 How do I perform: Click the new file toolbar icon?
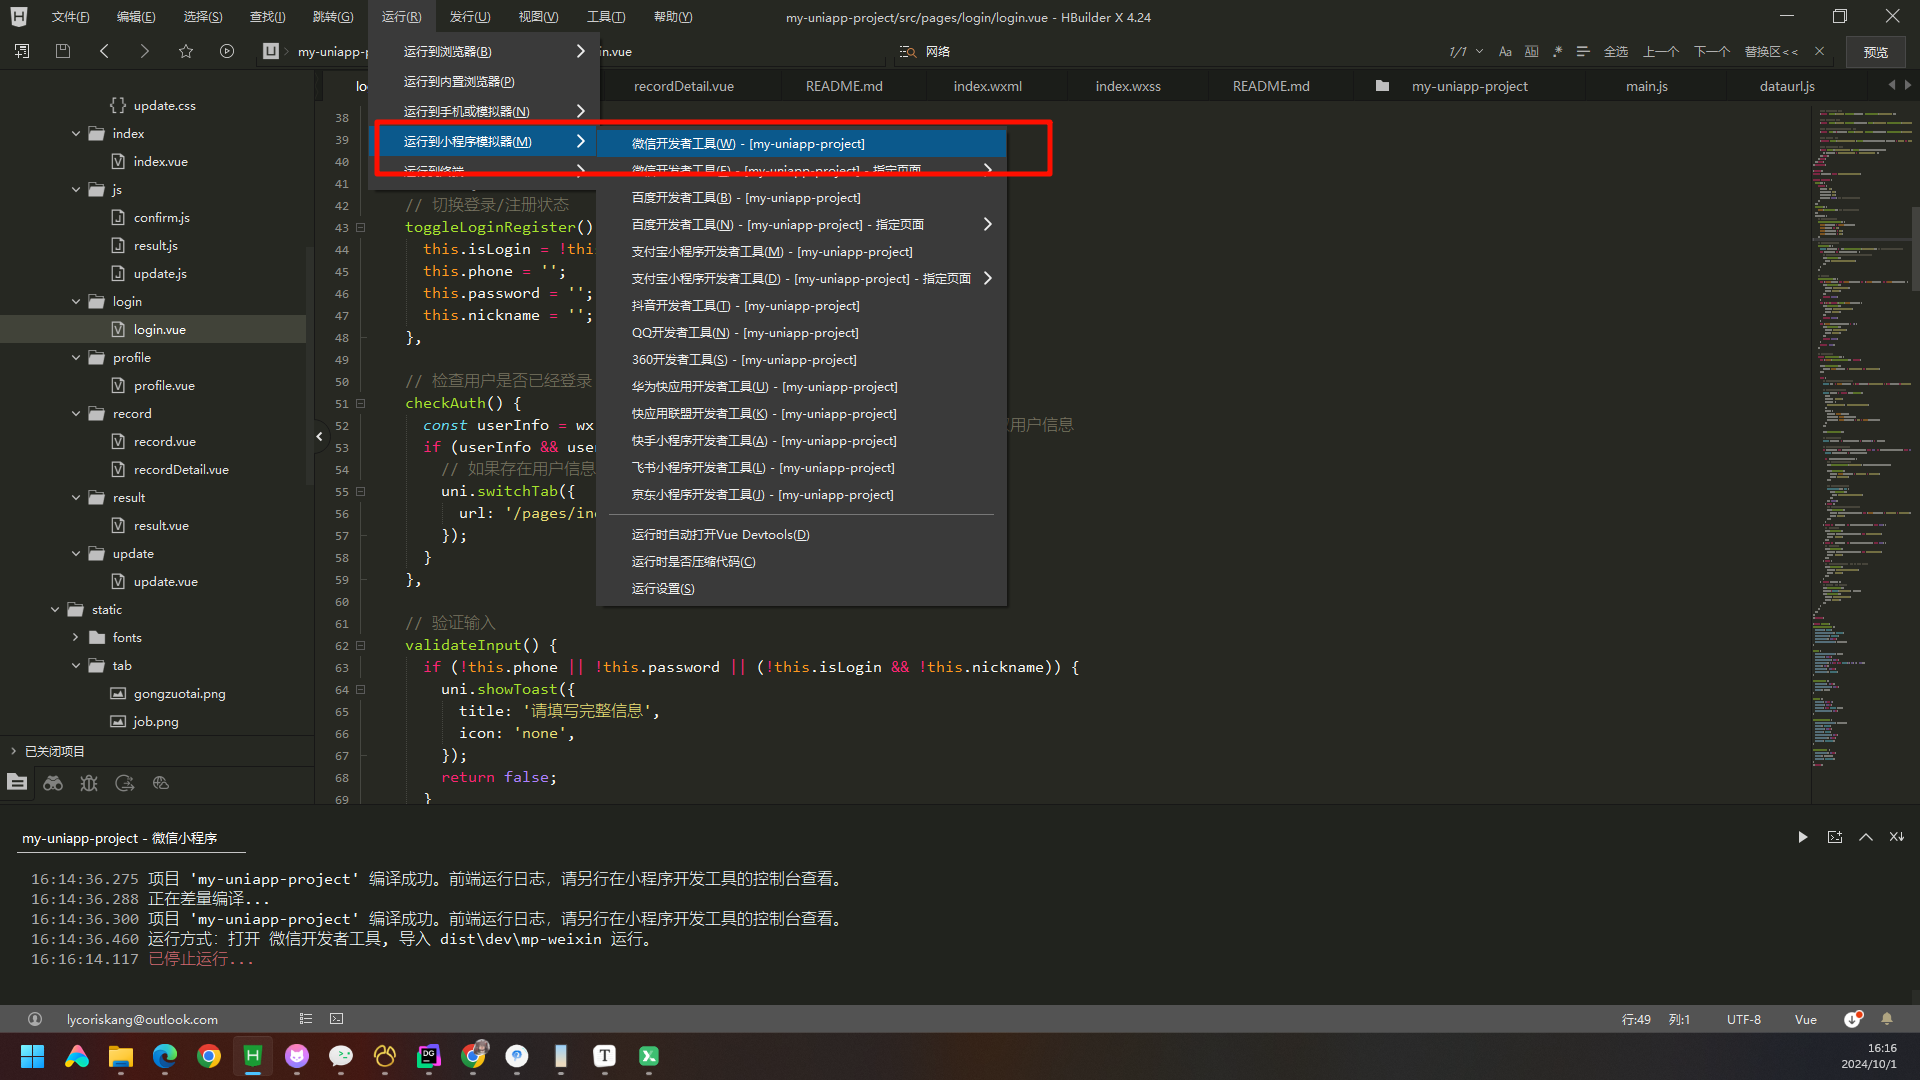pos(22,51)
